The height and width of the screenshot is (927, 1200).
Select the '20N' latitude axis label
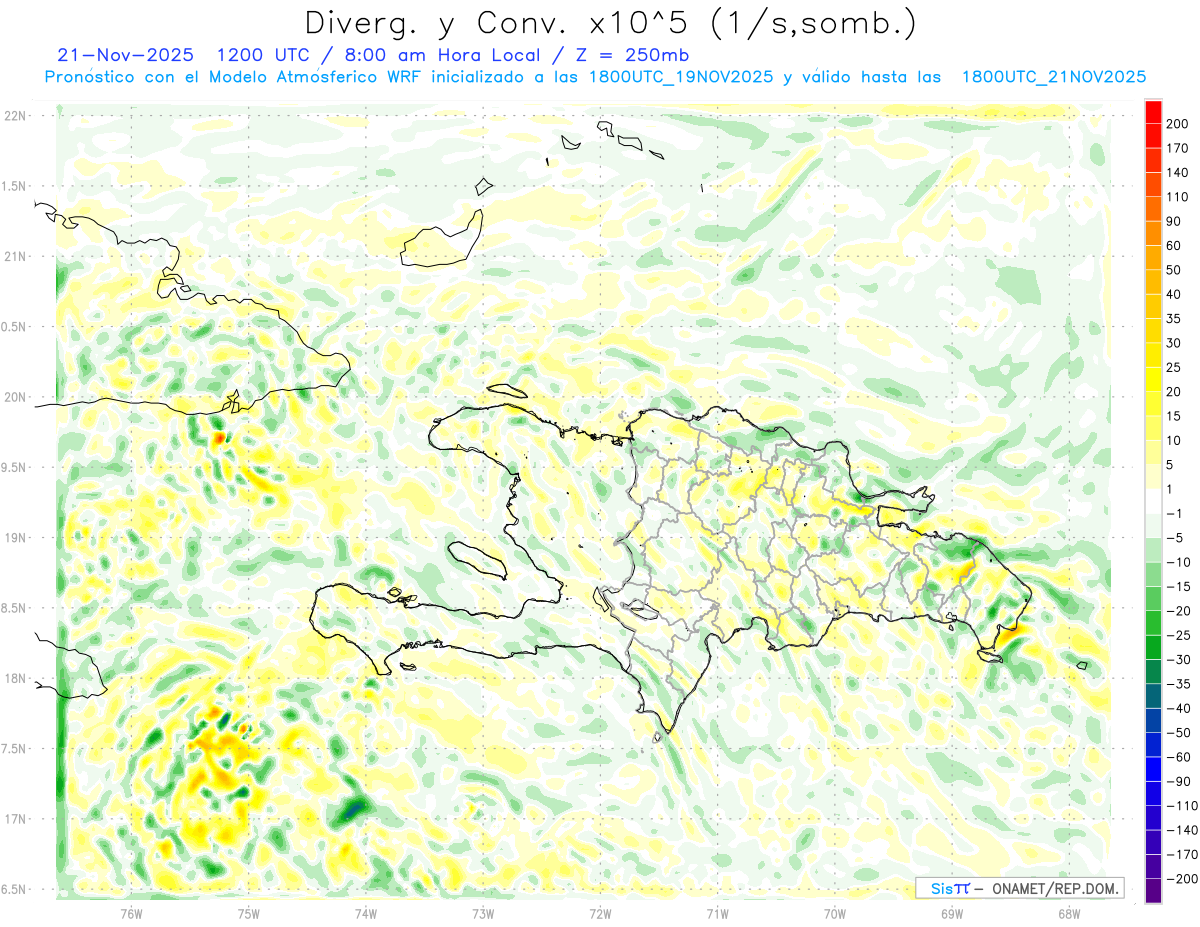pos(14,397)
